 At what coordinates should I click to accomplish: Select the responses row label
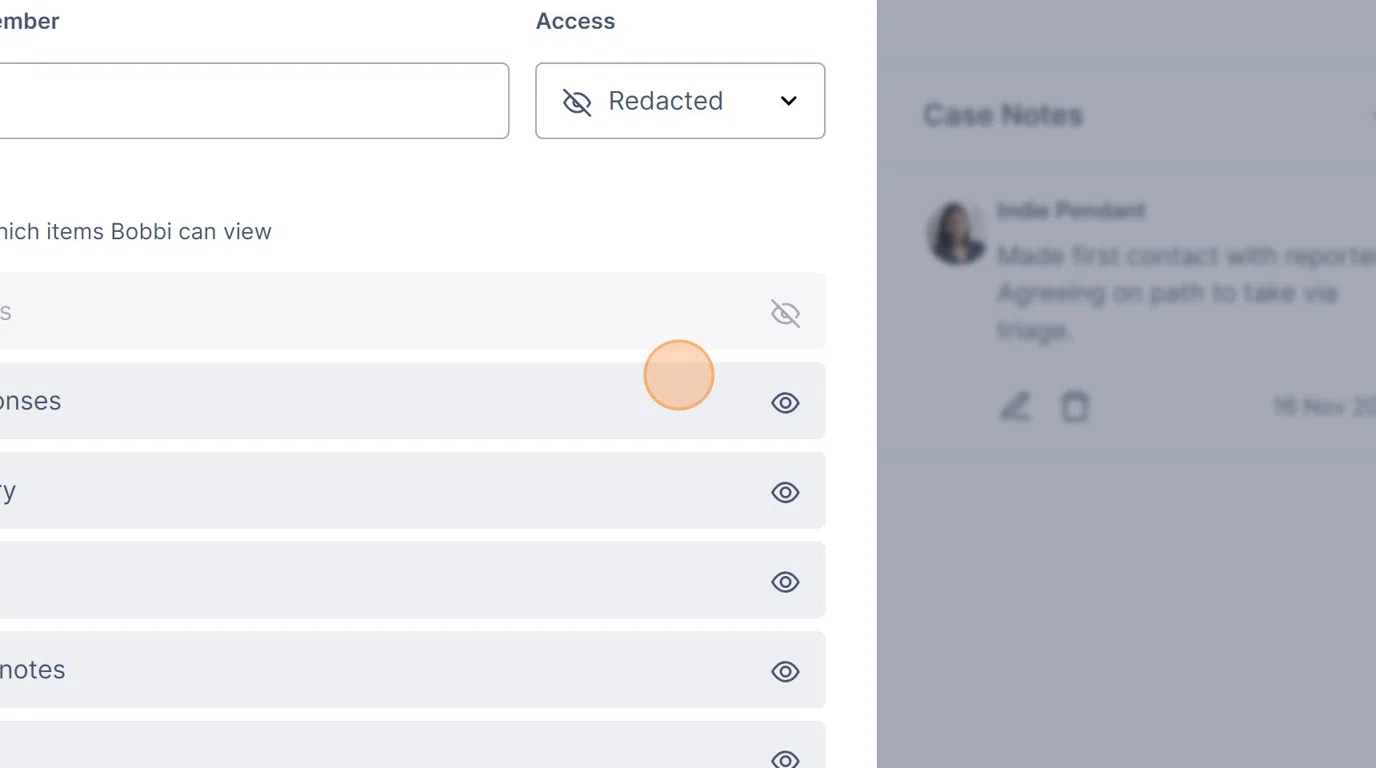coord(30,401)
